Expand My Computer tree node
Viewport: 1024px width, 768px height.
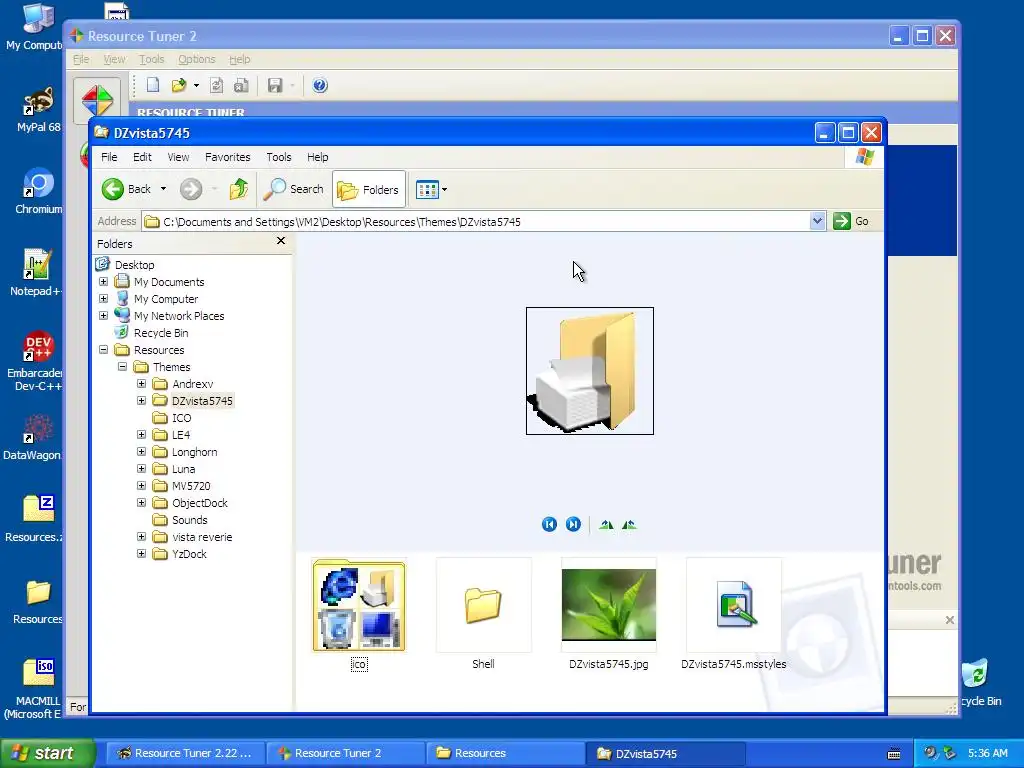pyautogui.click(x=103, y=298)
